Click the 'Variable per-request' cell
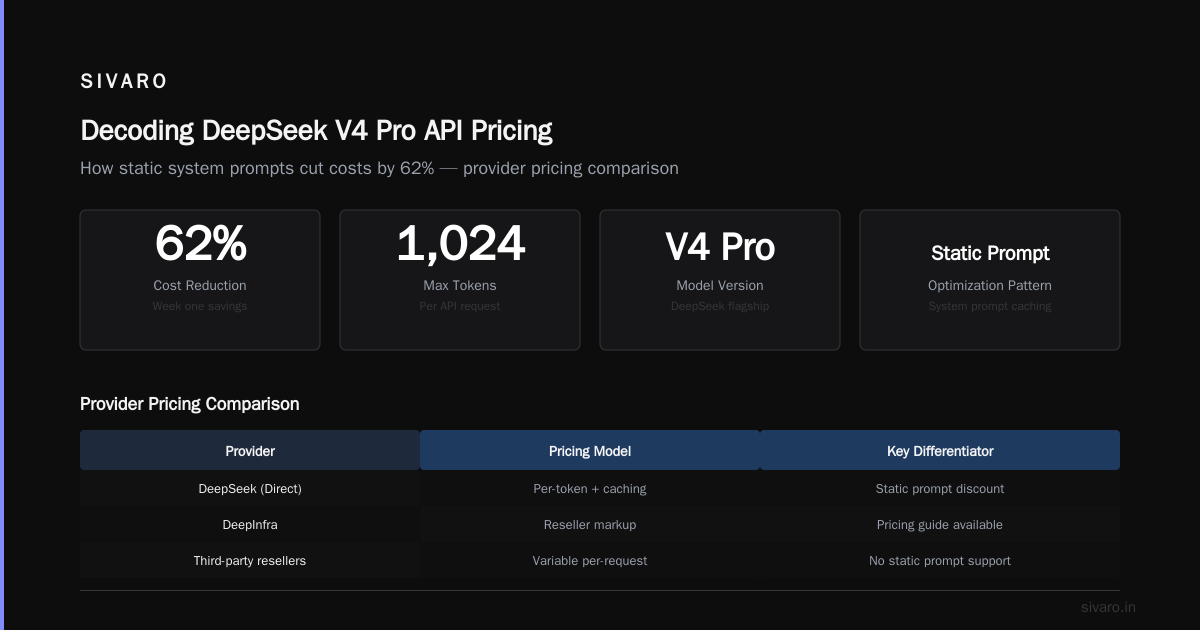The width and height of the screenshot is (1200, 630). [x=590, y=561]
